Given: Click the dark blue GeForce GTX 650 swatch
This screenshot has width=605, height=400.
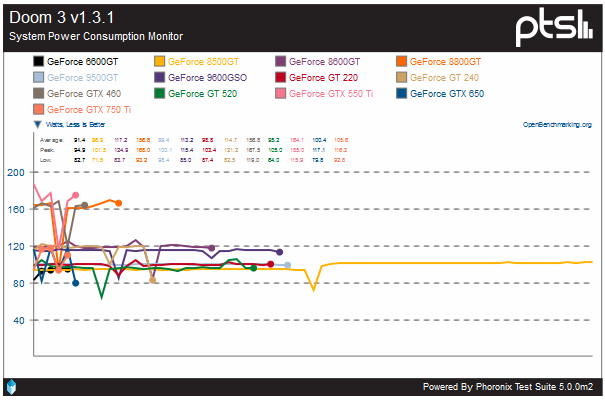Looking at the screenshot, I should tap(402, 93).
